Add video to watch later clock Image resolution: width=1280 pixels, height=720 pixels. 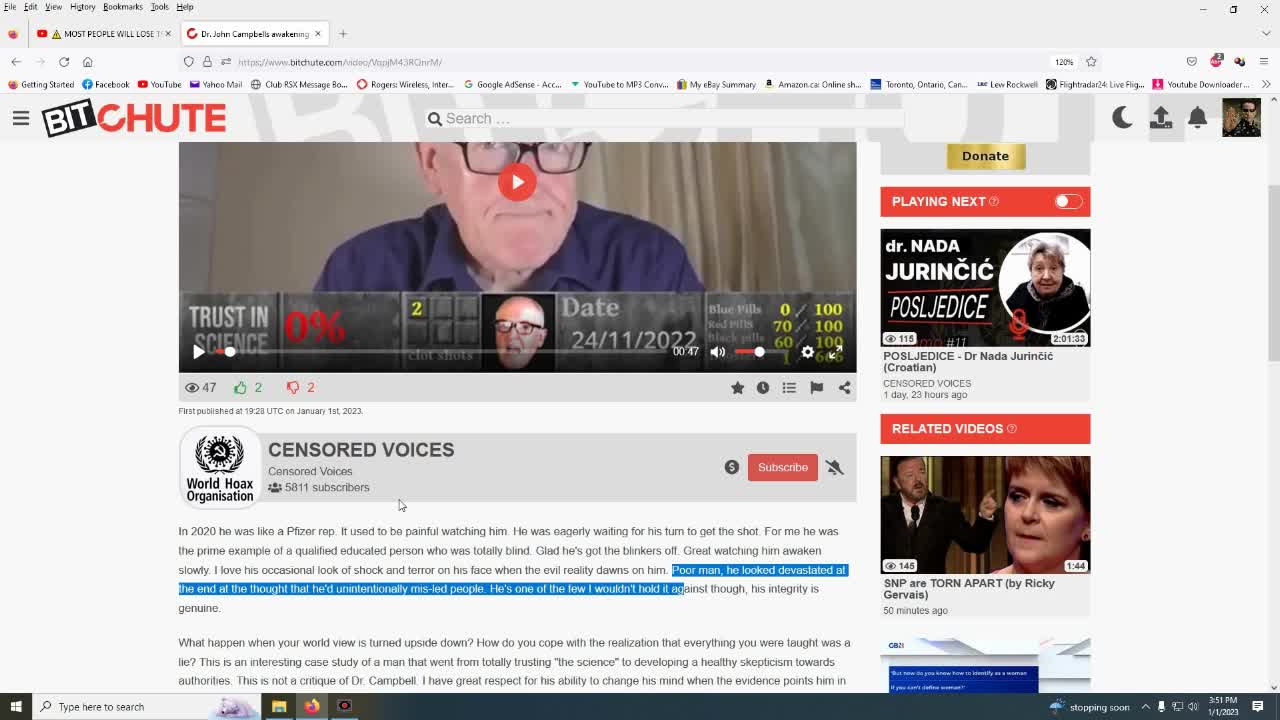click(x=763, y=387)
